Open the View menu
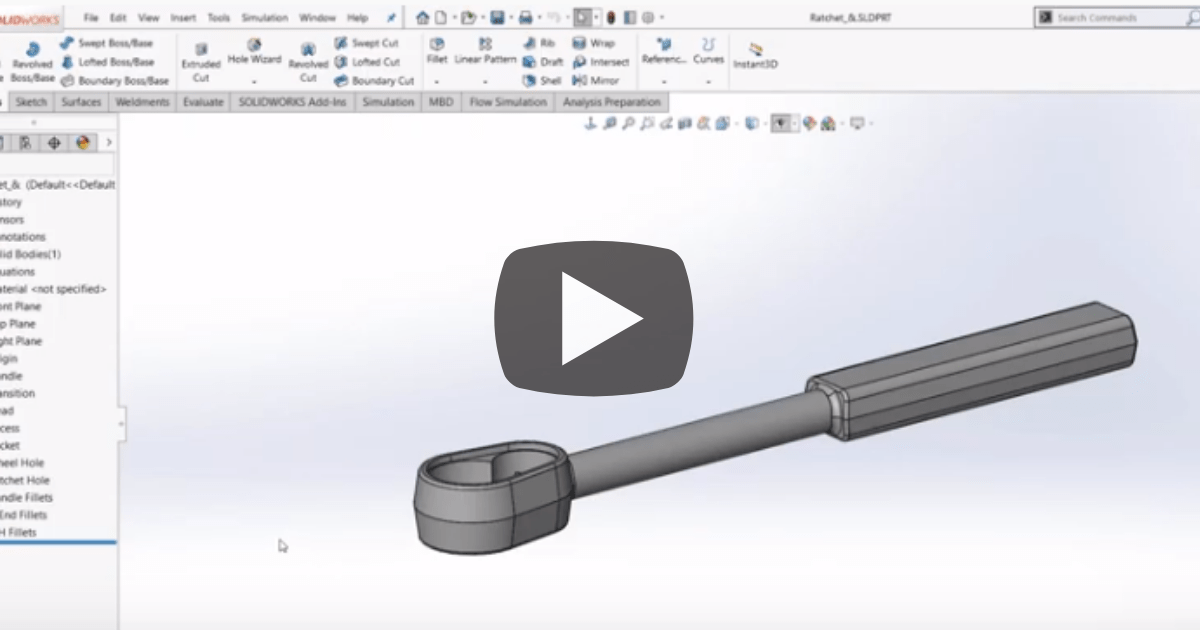Viewport: 1200px width, 630px height. click(x=148, y=17)
